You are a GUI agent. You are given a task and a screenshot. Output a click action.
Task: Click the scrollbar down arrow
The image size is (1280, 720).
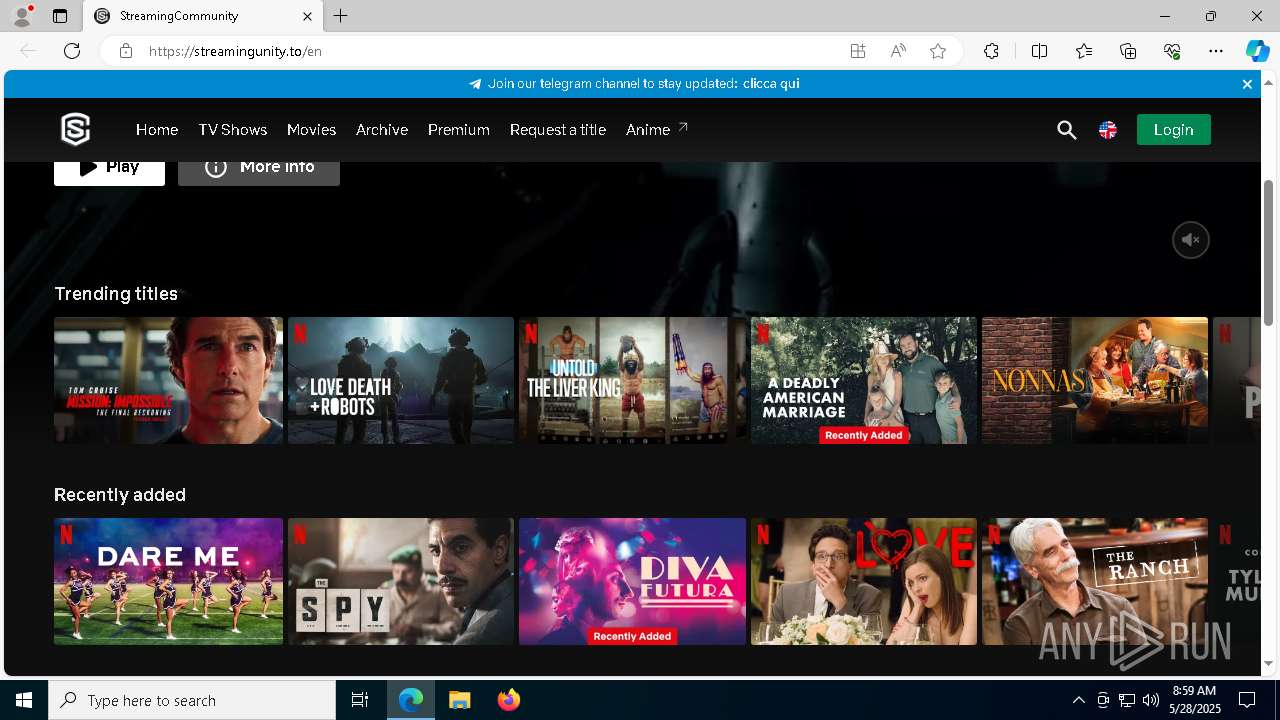1269,664
